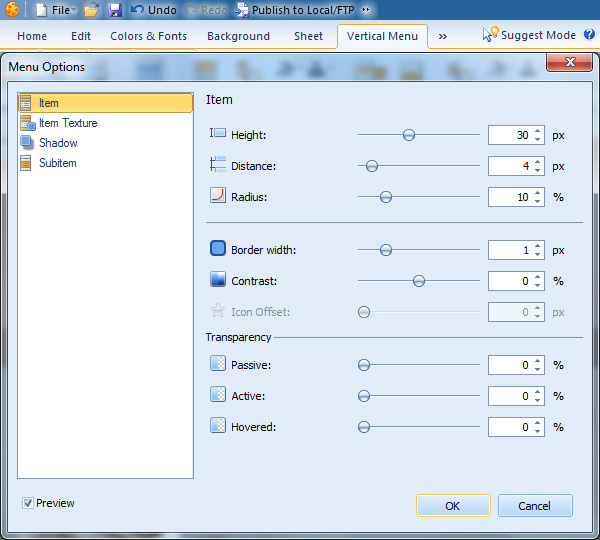Expand the quick access toolbar overflow arrows
Viewport: 600px width, 540px height.
point(366,10)
